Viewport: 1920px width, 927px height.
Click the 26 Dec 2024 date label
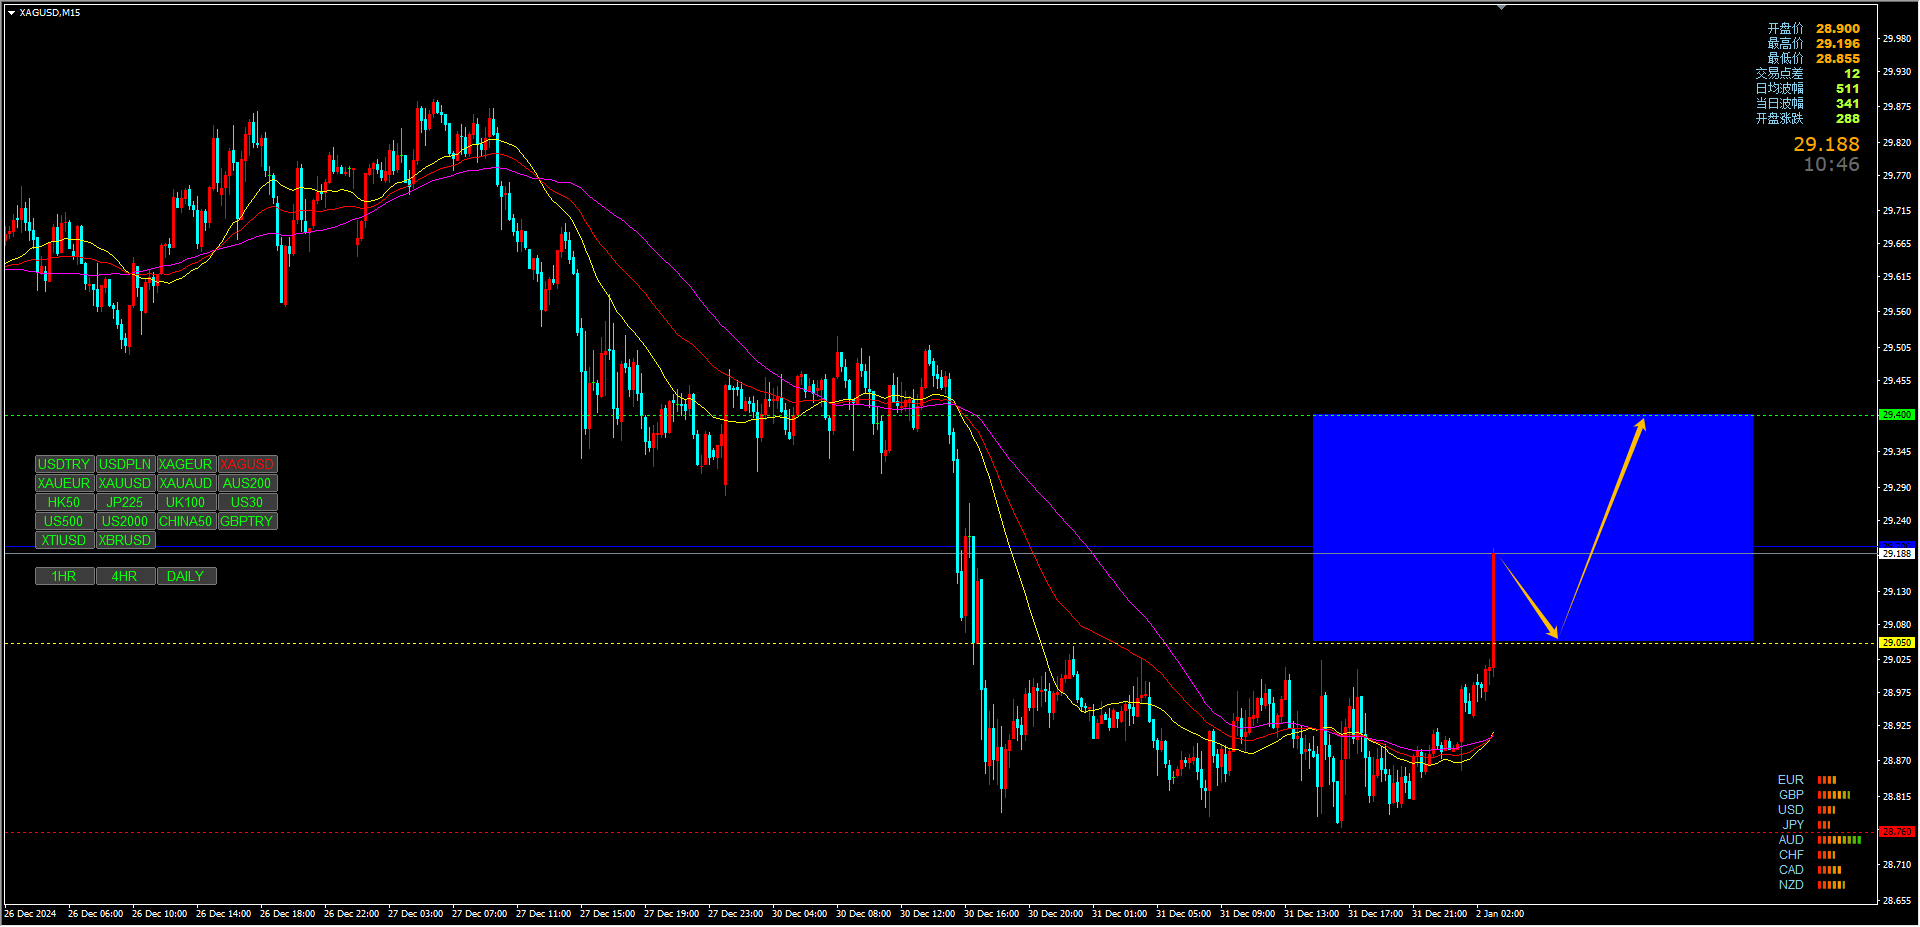click(30, 914)
